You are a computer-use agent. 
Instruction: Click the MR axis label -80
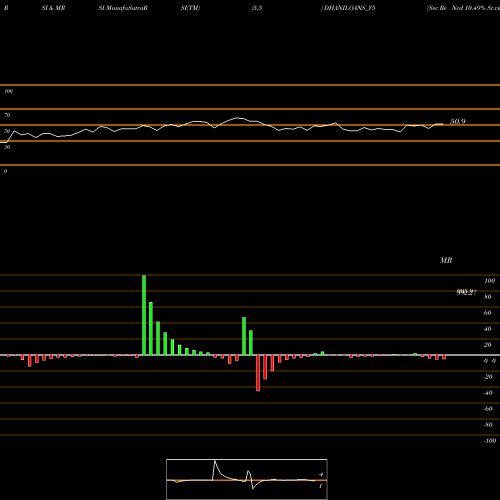488,425
